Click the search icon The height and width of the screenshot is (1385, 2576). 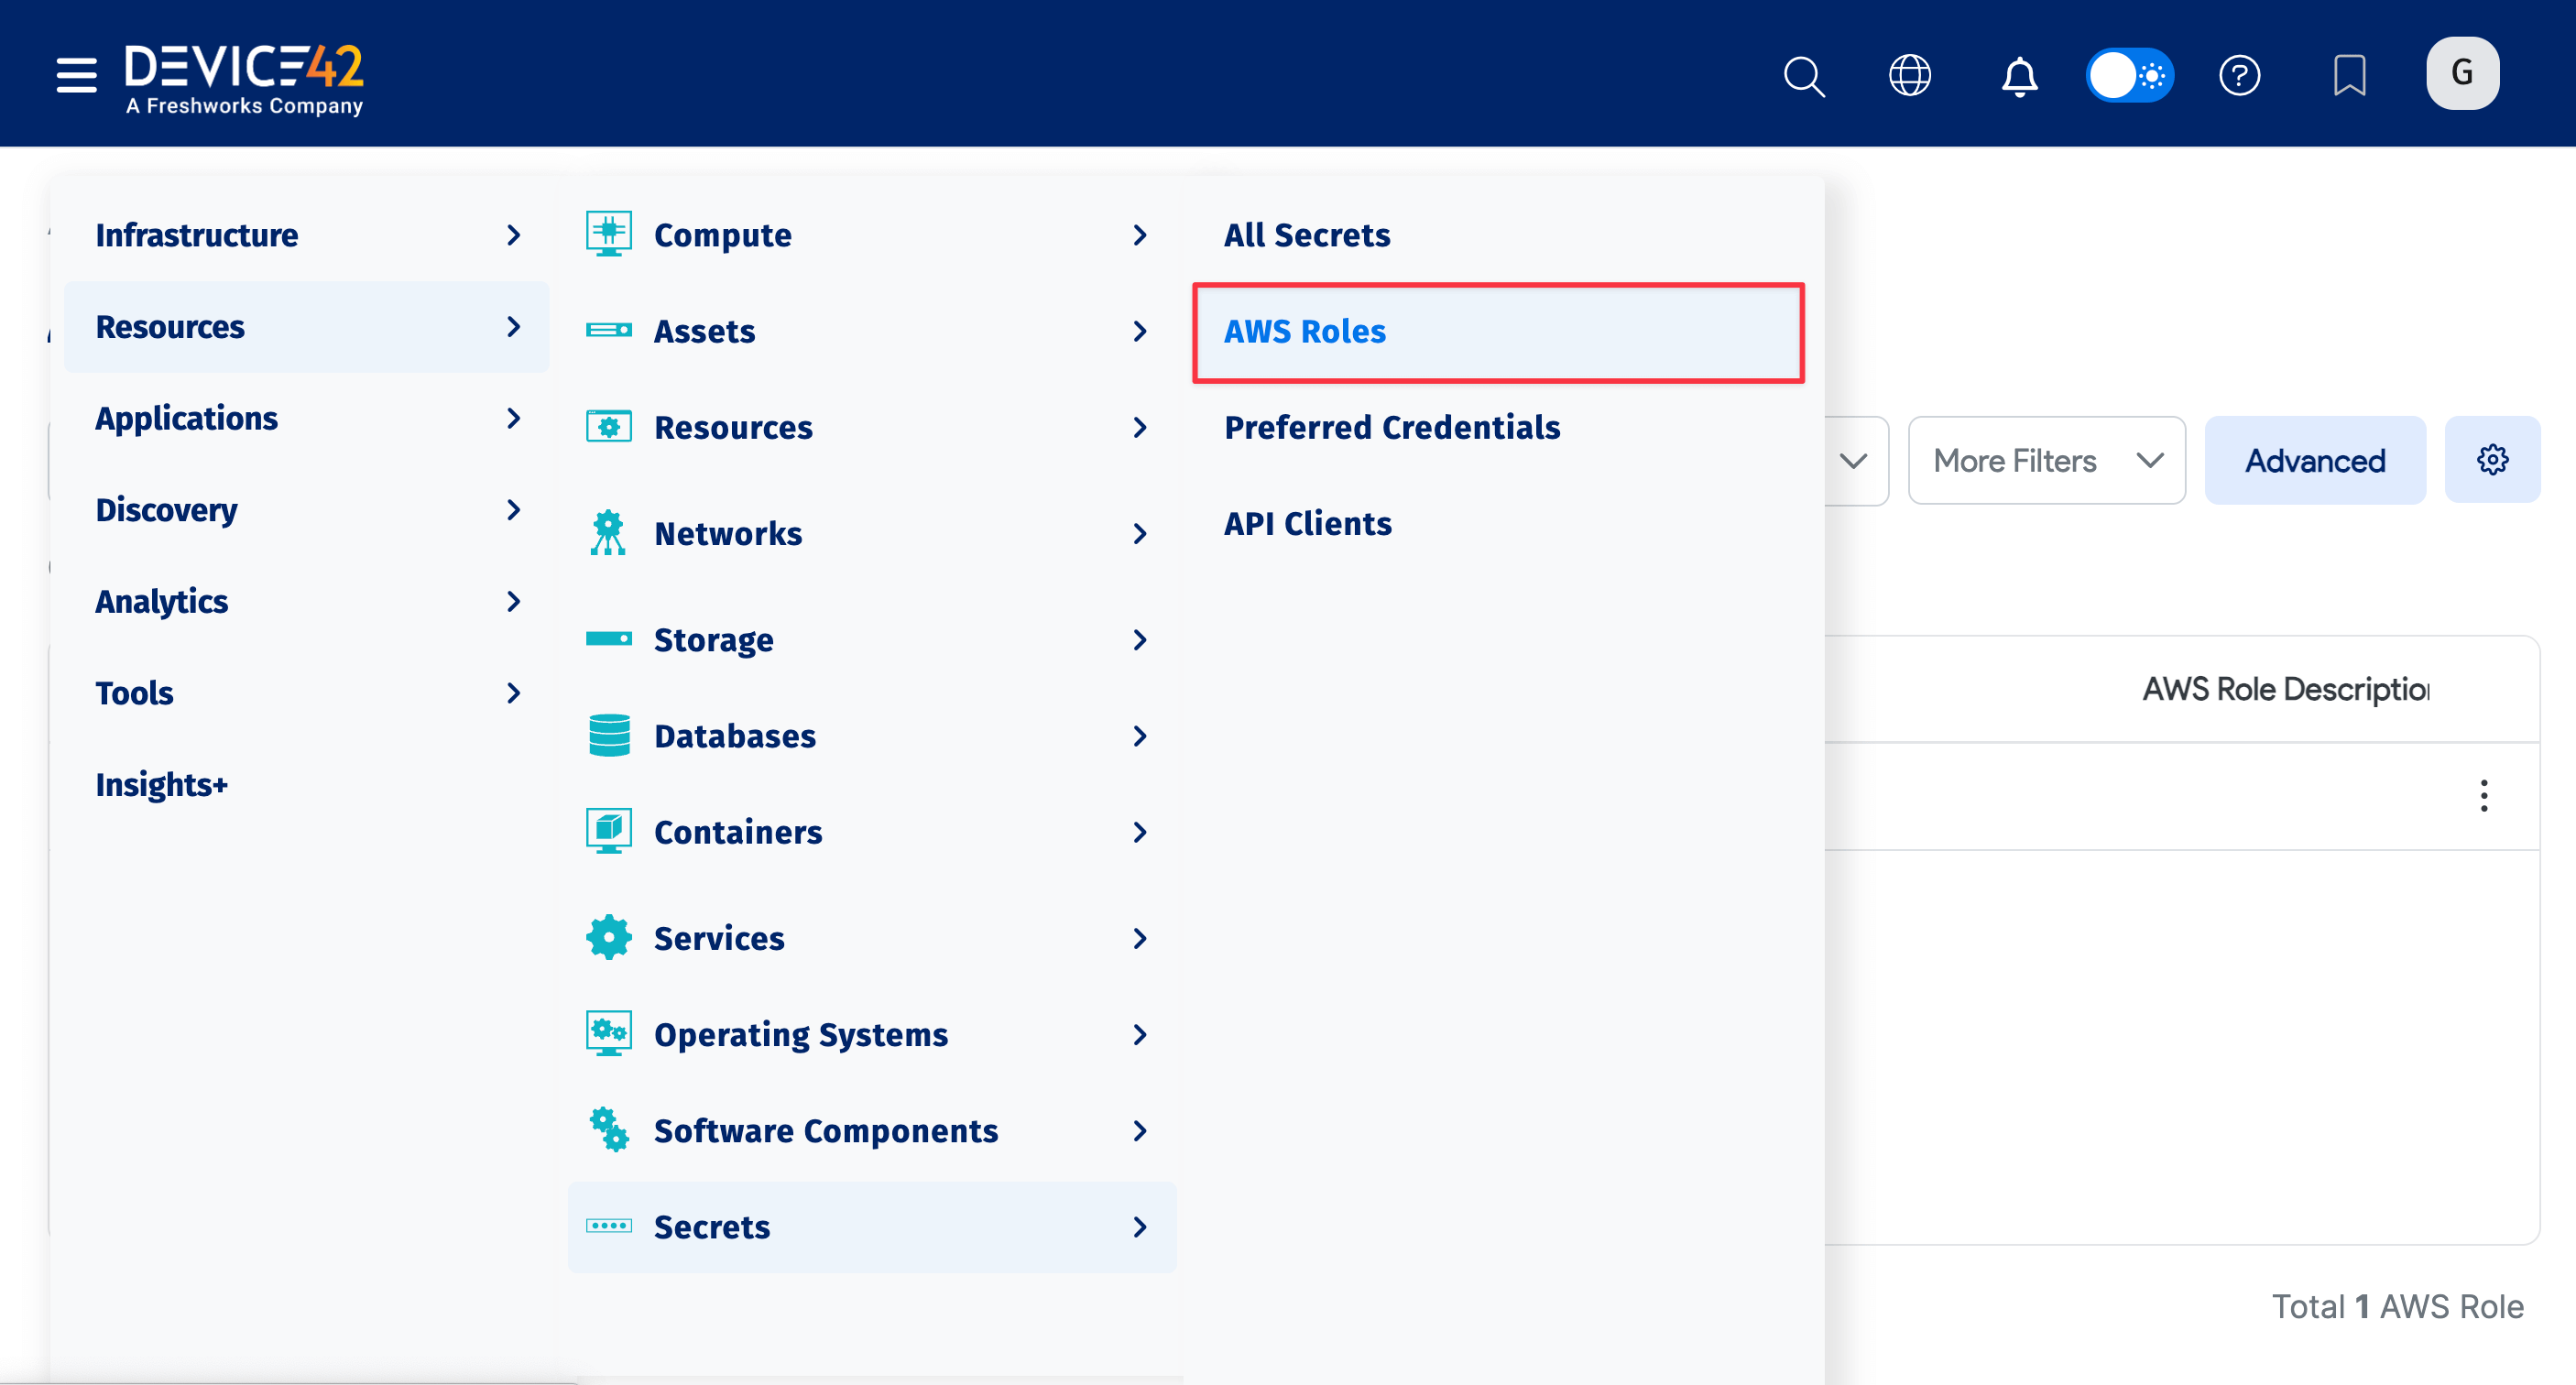1803,75
